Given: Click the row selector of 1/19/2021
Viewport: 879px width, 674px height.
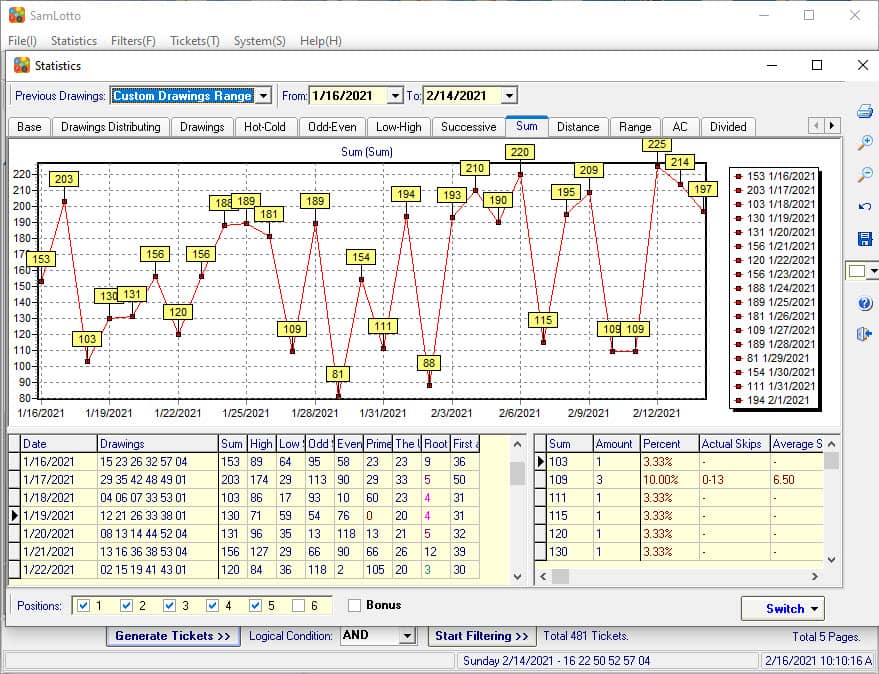Looking at the screenshot, I should (14, 516).
